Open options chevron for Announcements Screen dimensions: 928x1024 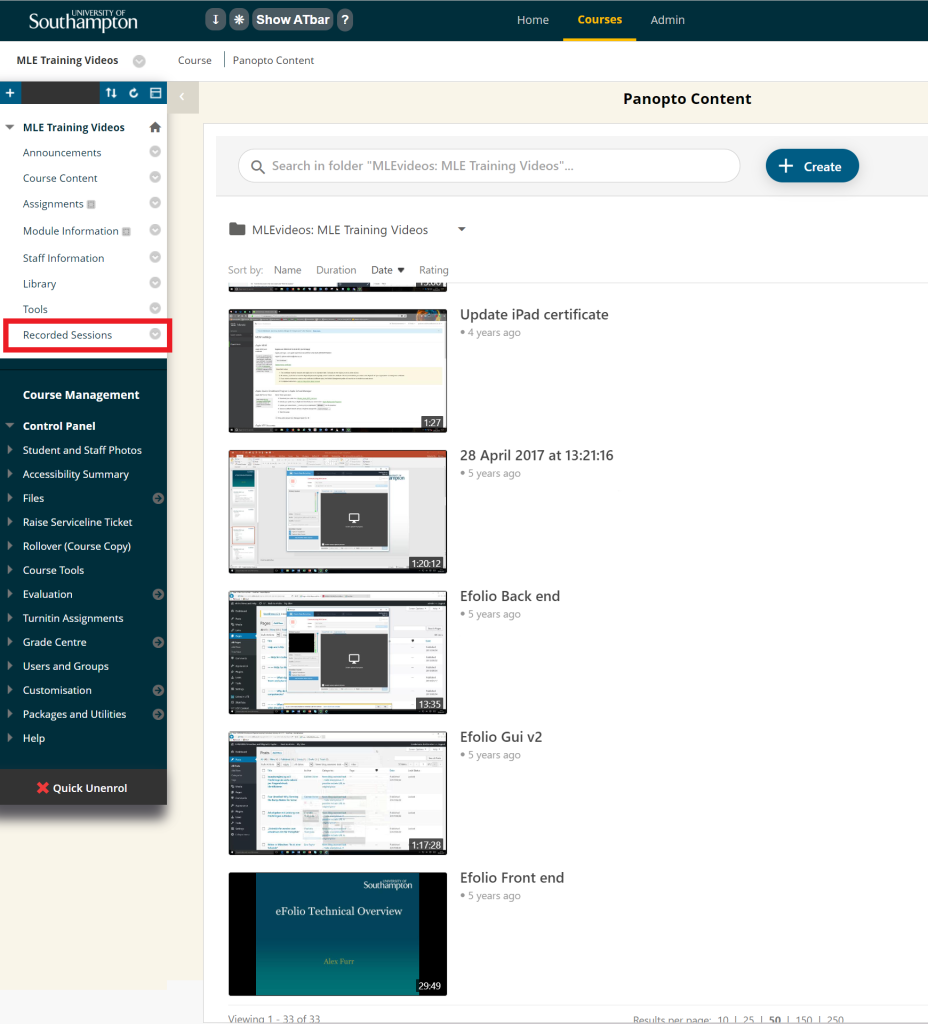tap(155, 152)
